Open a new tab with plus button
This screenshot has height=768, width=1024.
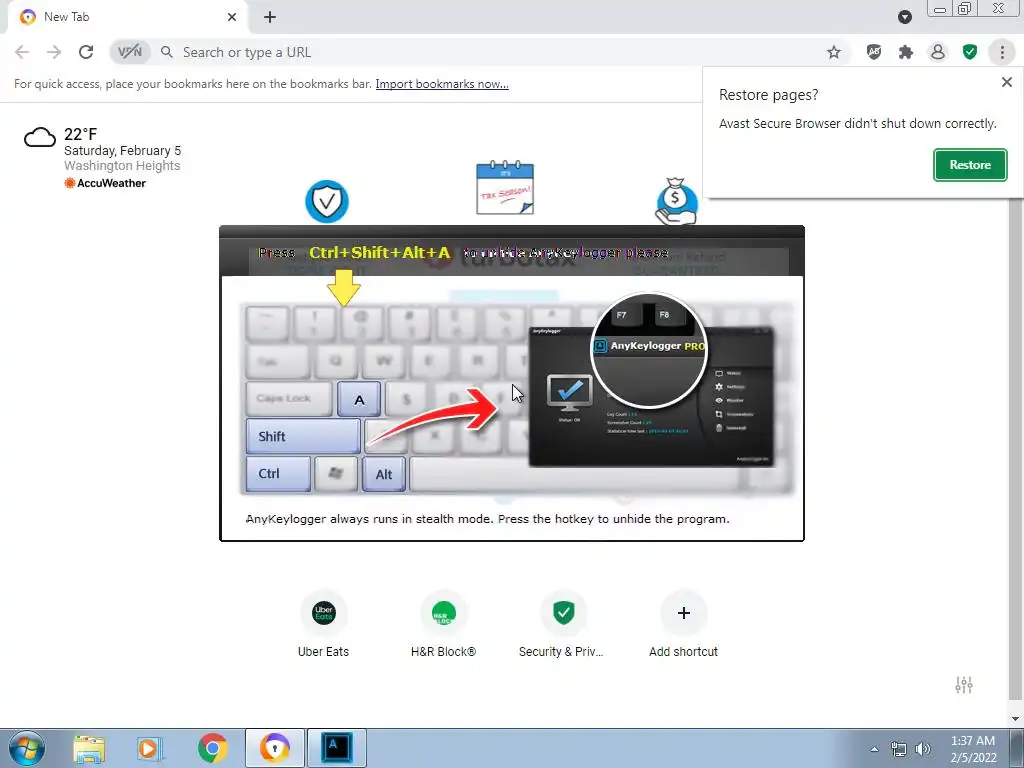[270, 17]
